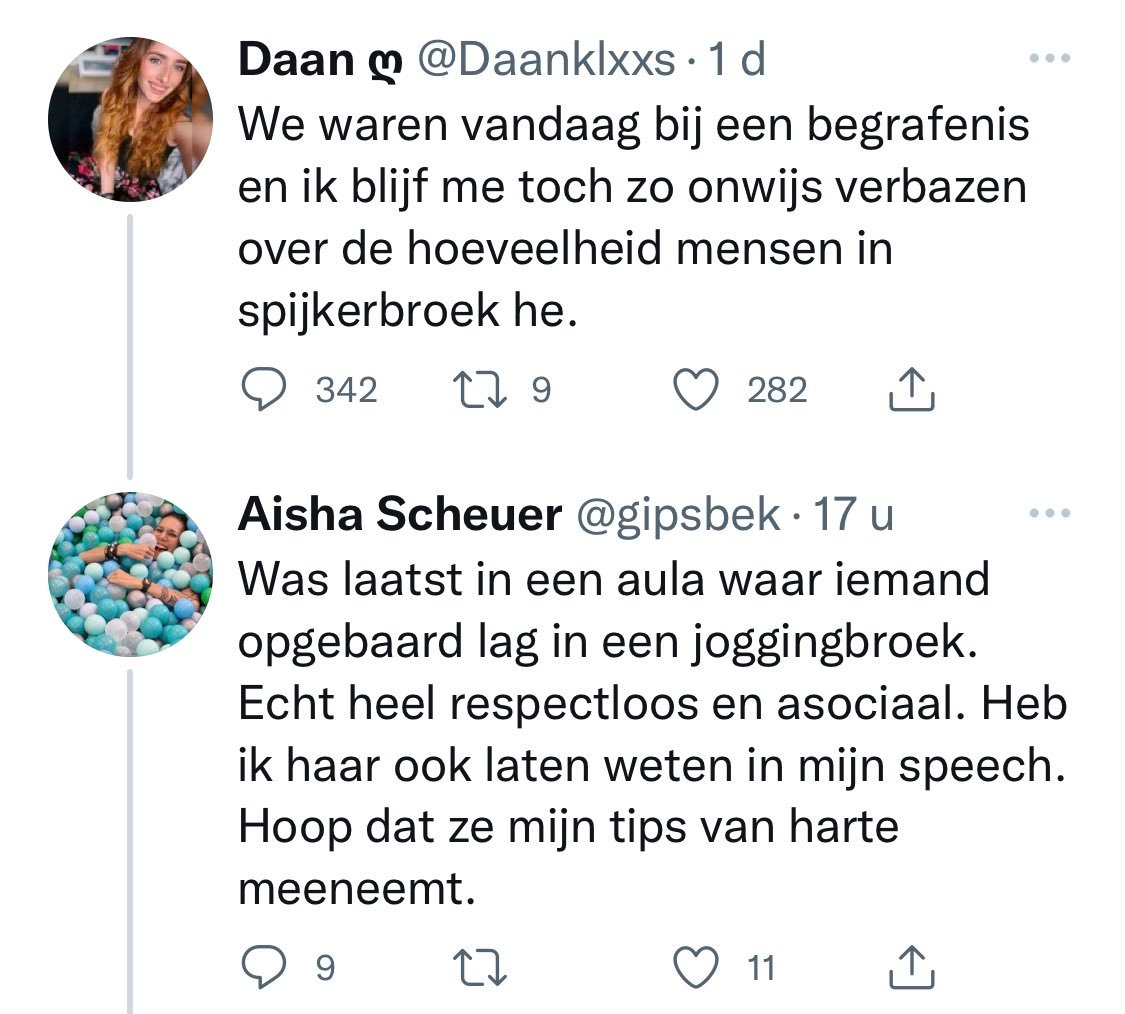
Task: Open Aisha's reply text about joggingbroek
Action: 650,730
